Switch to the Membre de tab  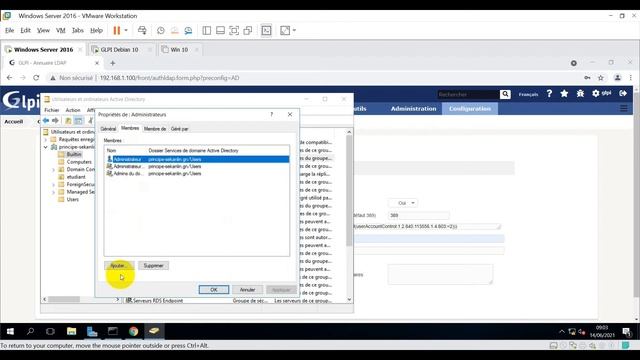[155, 129]
